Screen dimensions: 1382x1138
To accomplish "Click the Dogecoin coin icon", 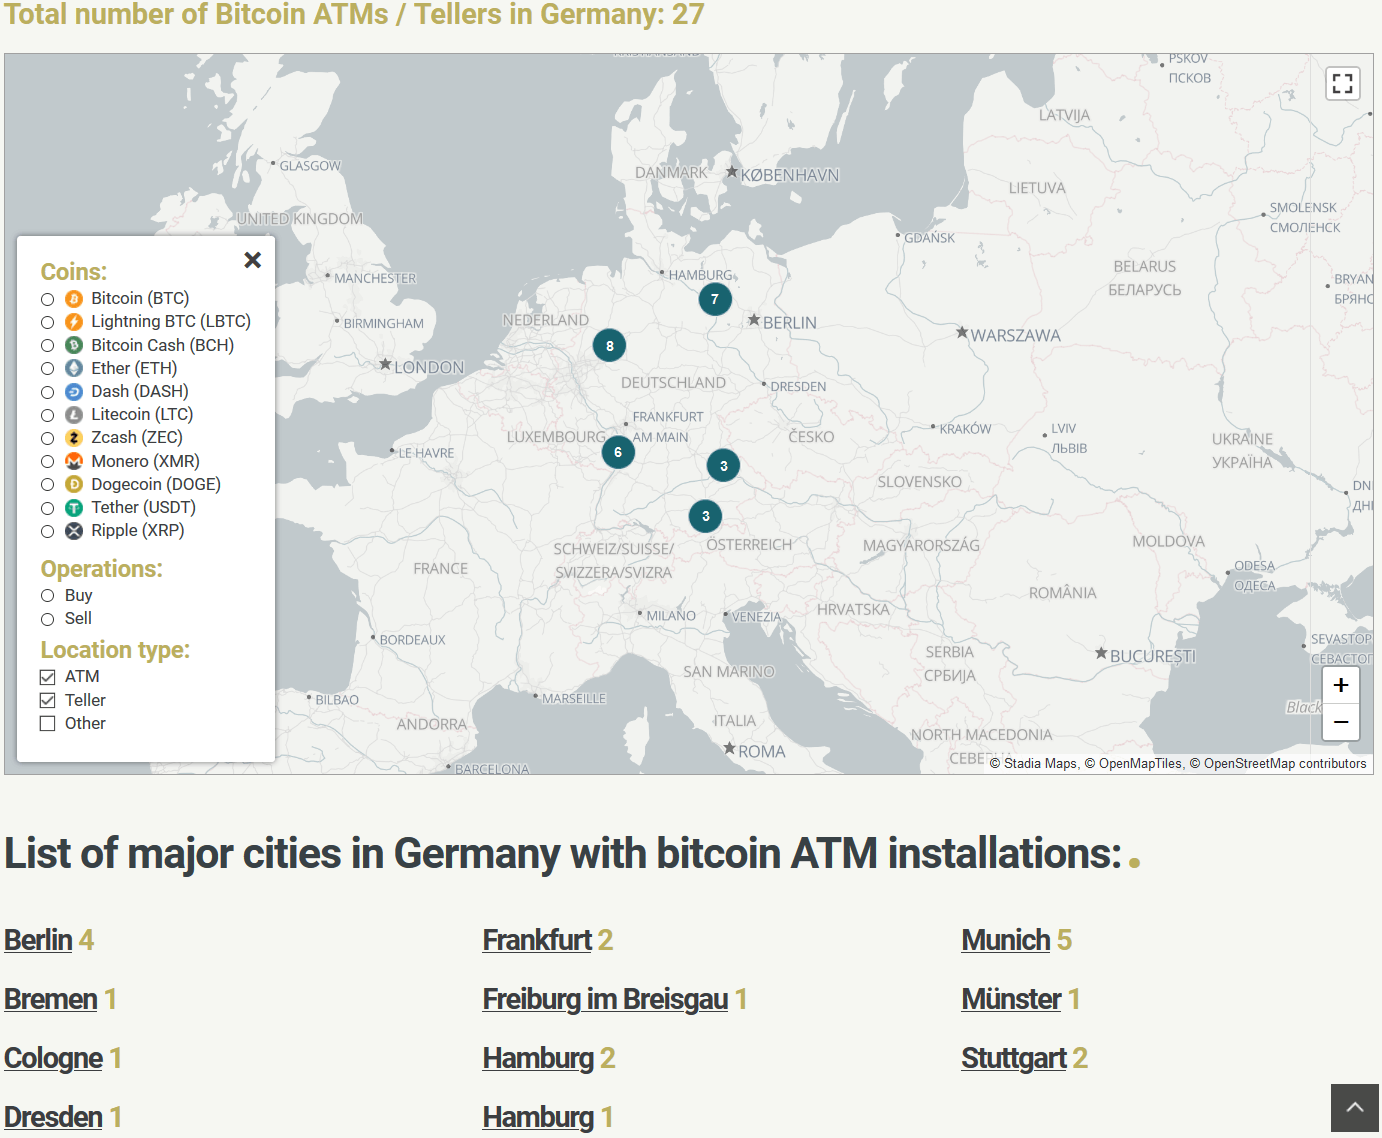I will tap(74, 484).
